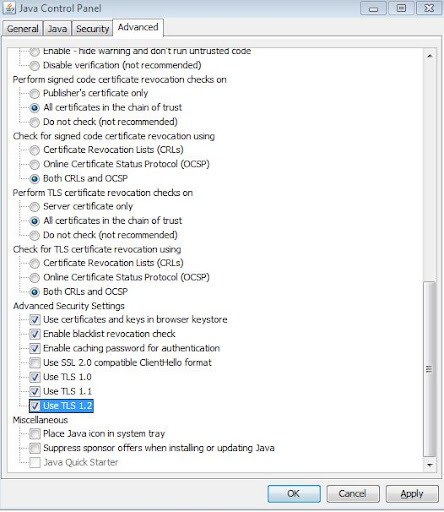Uncheck the highlighted Use TLS 1.2 box
444x512 pixels.
(x=35, y=406)
